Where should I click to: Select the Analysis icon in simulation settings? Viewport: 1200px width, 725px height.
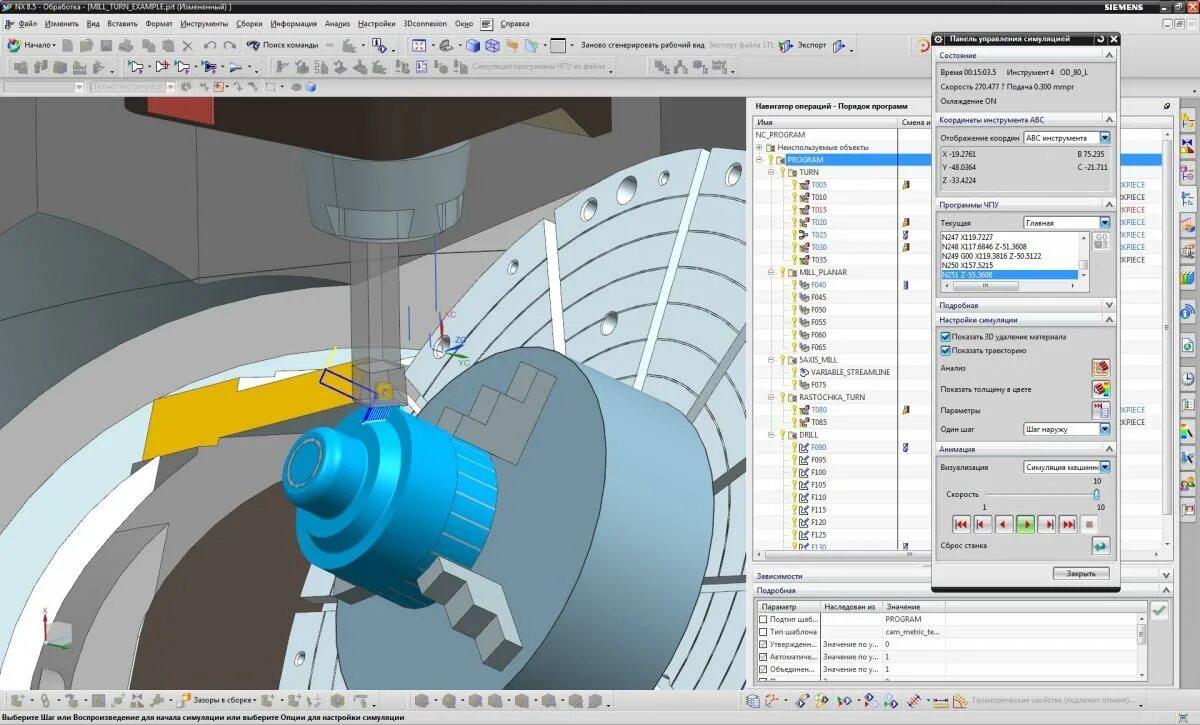[1102, 367]
